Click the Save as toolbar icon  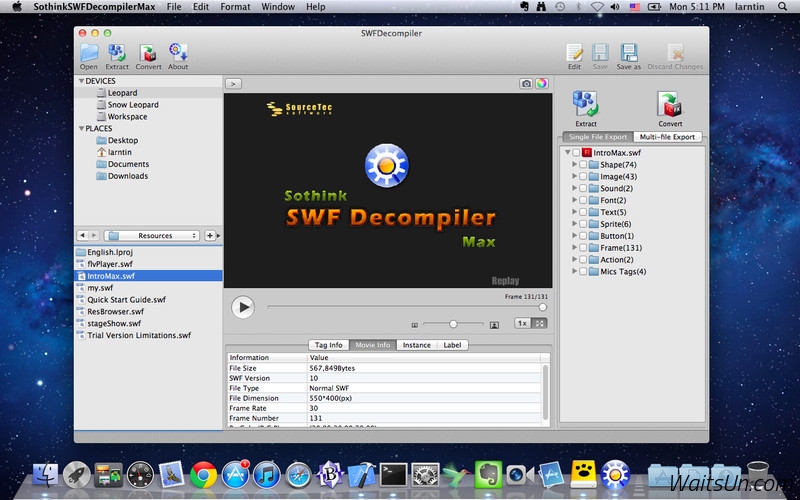pyautogui.click(x=628, y=53)
